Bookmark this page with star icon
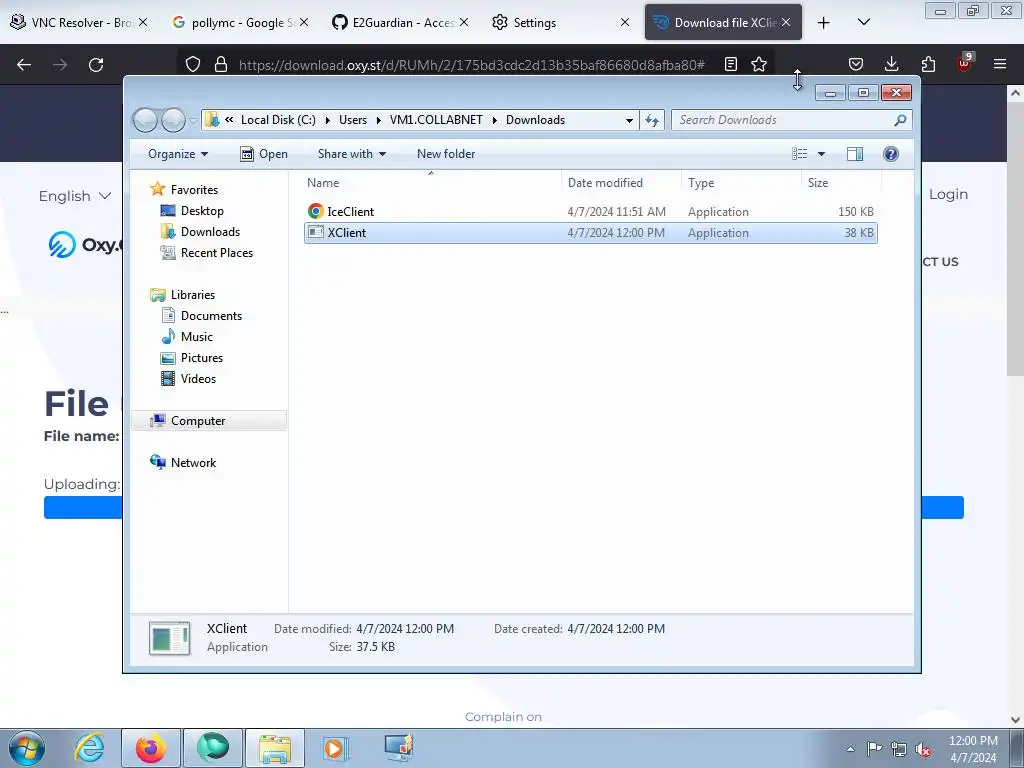 point(759,65)
